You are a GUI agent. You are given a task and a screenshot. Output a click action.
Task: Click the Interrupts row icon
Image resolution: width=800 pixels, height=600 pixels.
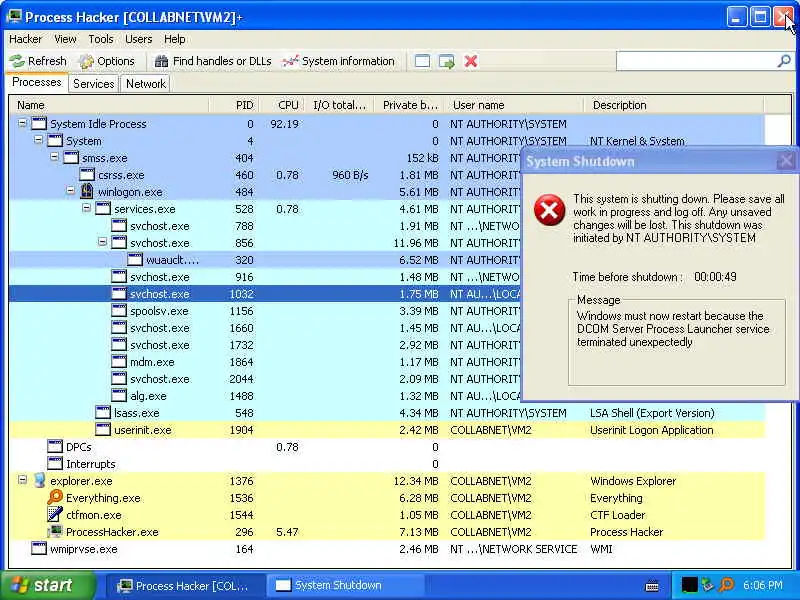point(55,463)
